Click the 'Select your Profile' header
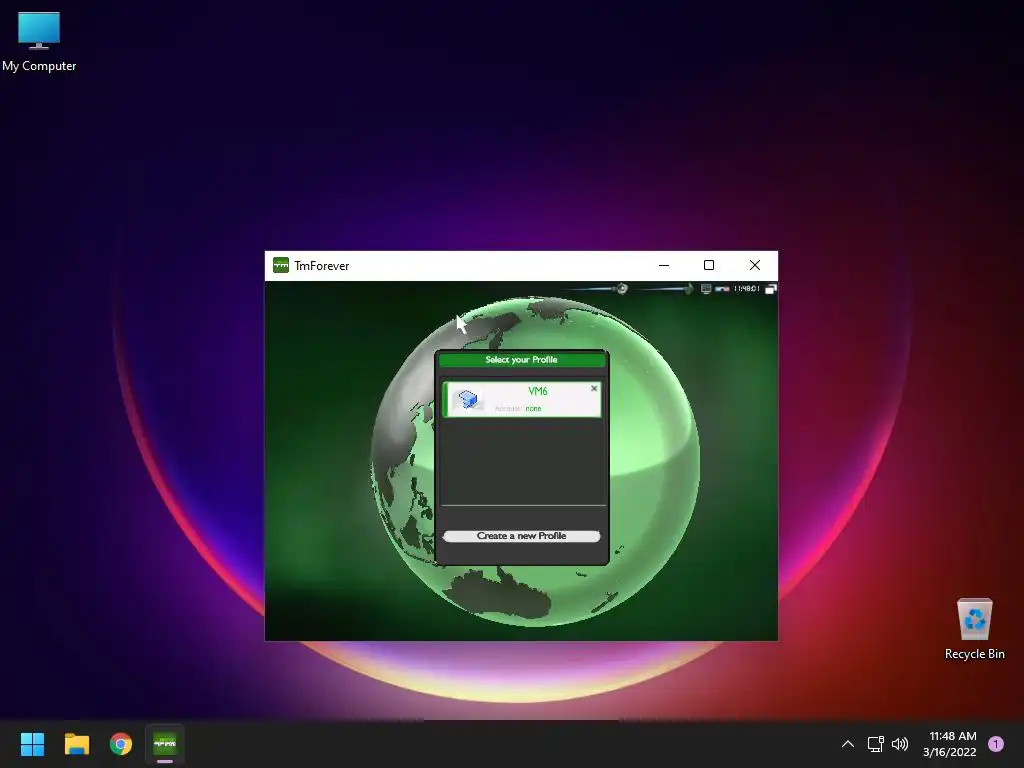 (521, 360)
